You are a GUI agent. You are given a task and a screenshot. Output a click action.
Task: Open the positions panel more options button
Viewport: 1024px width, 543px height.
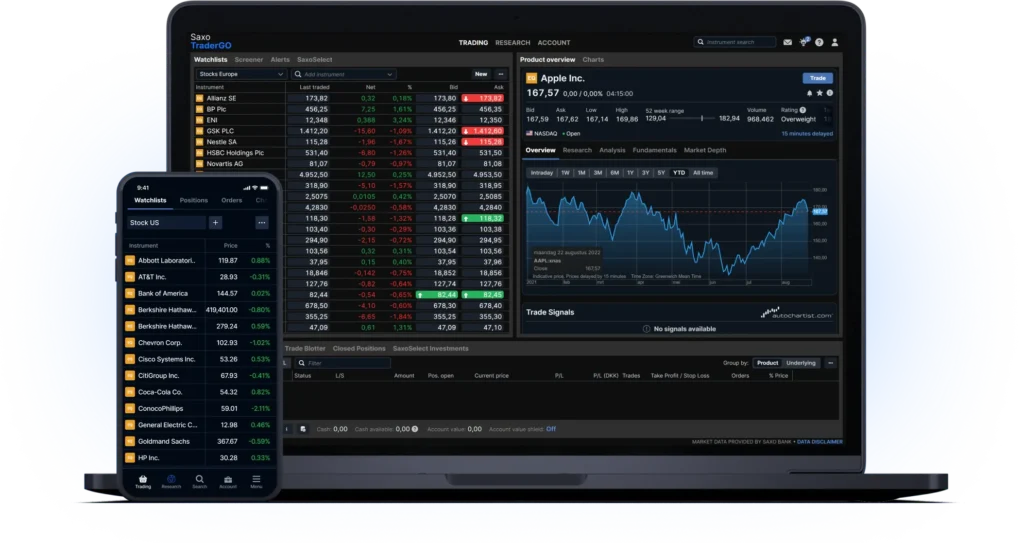point(831,363)
